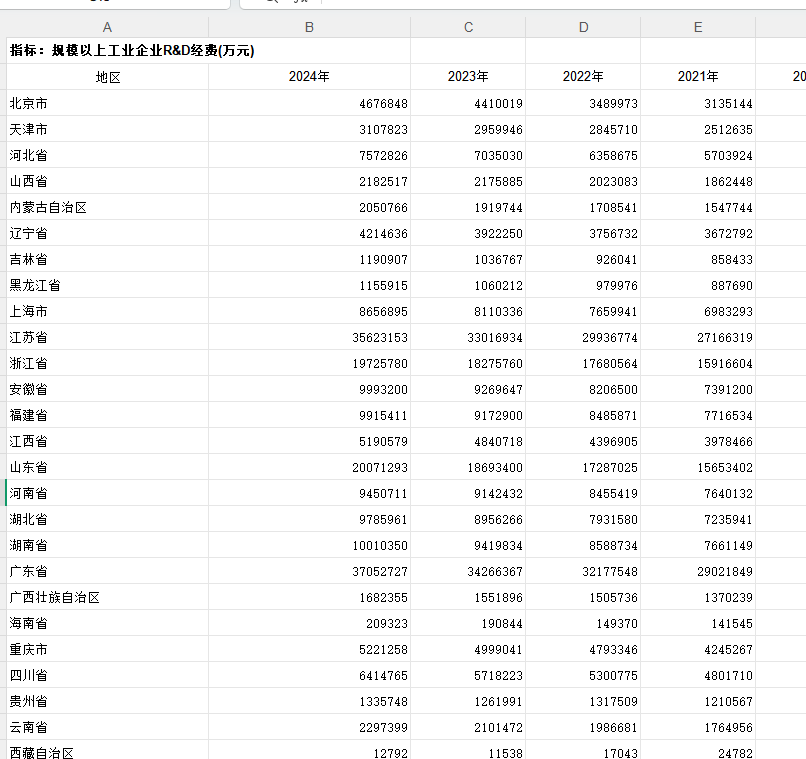Click the 江苏省 row label
The width and height of the screenshot is (806, 759).
point(28,338)
